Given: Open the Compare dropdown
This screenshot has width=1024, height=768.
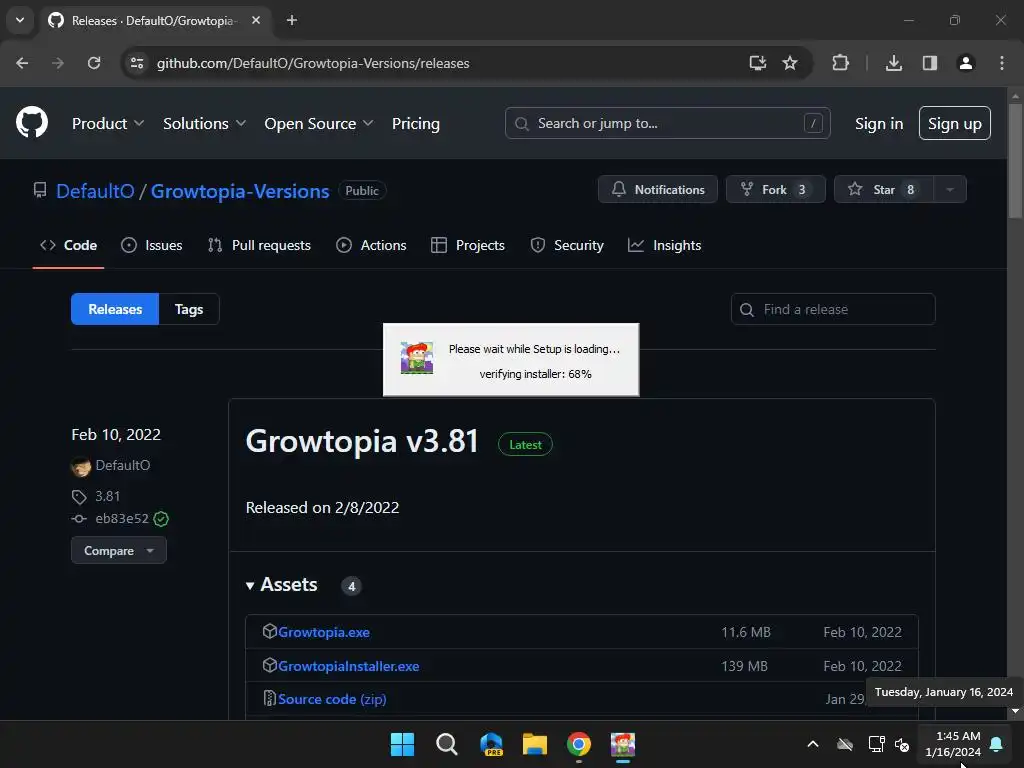Looking at the screenshot, I should coord(119,551).
